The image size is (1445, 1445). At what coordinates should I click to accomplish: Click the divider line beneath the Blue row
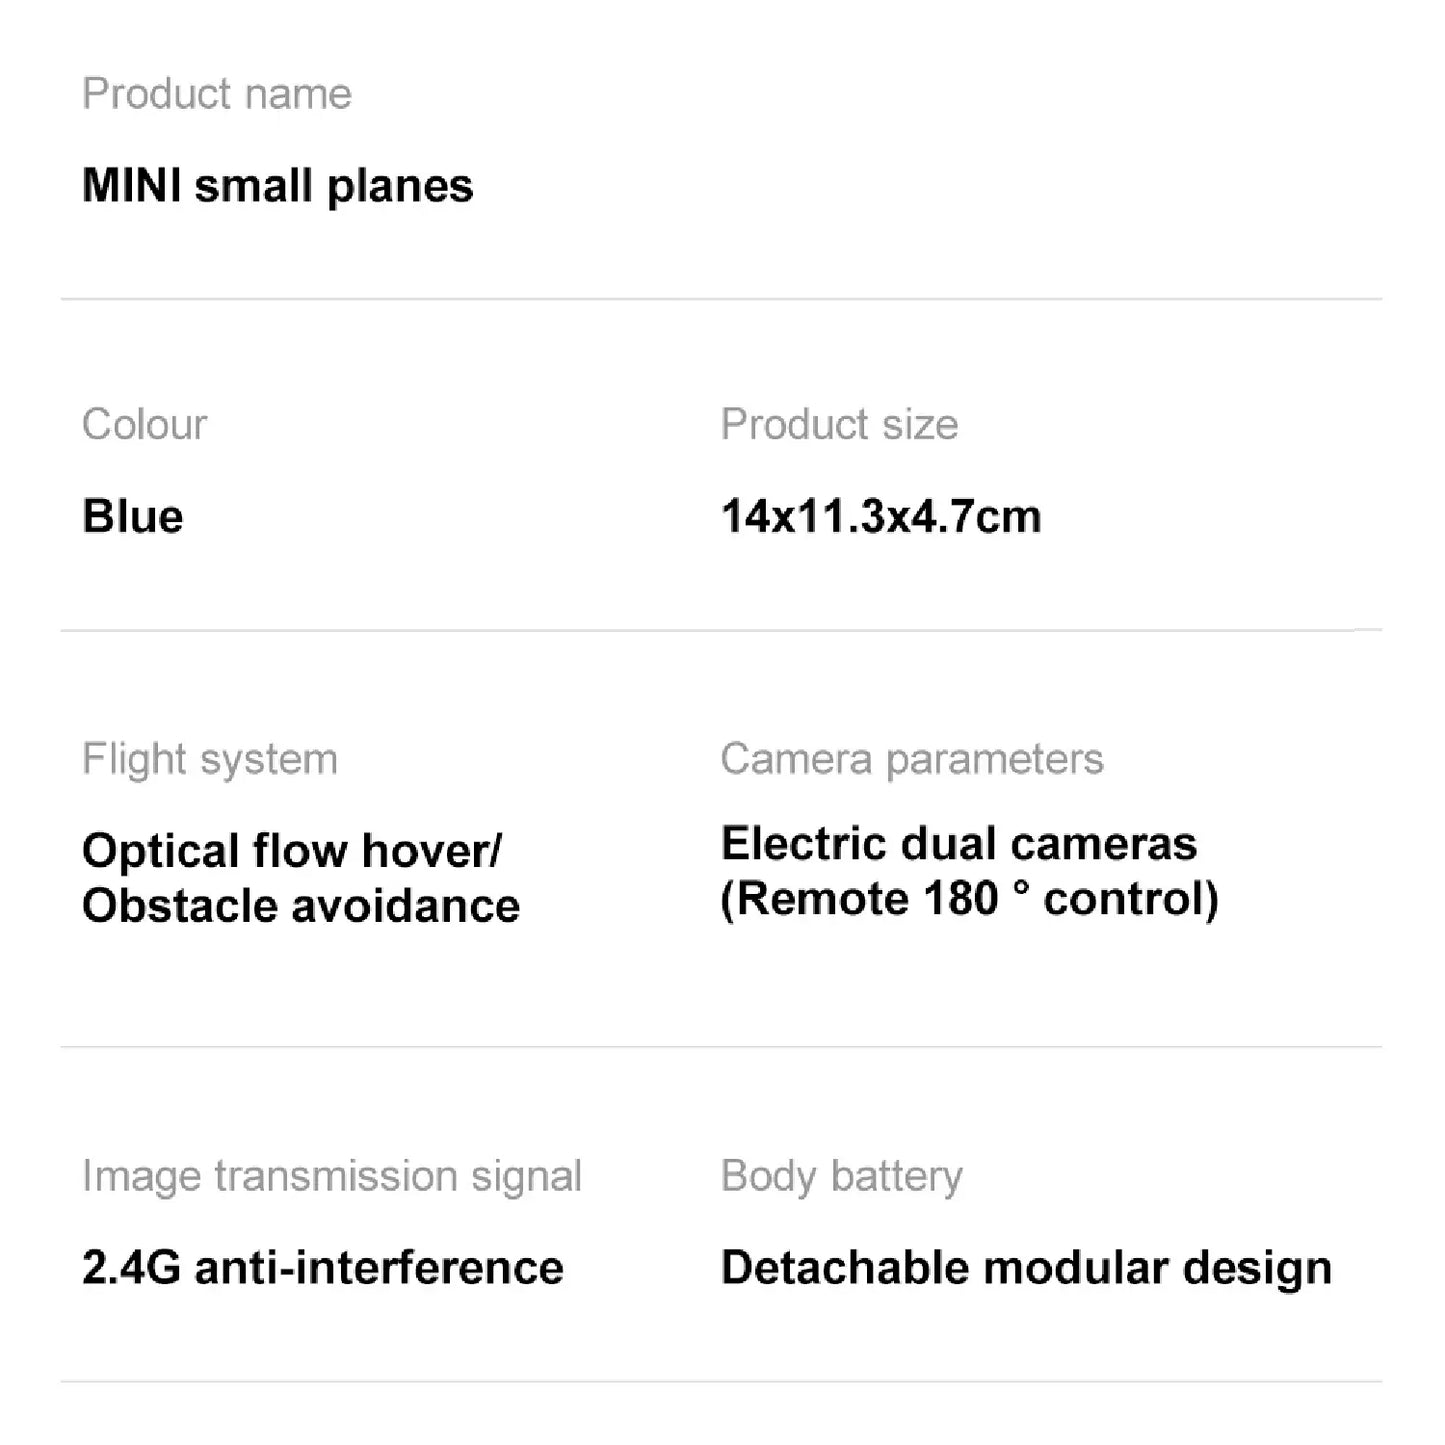[x=720, y=630]
